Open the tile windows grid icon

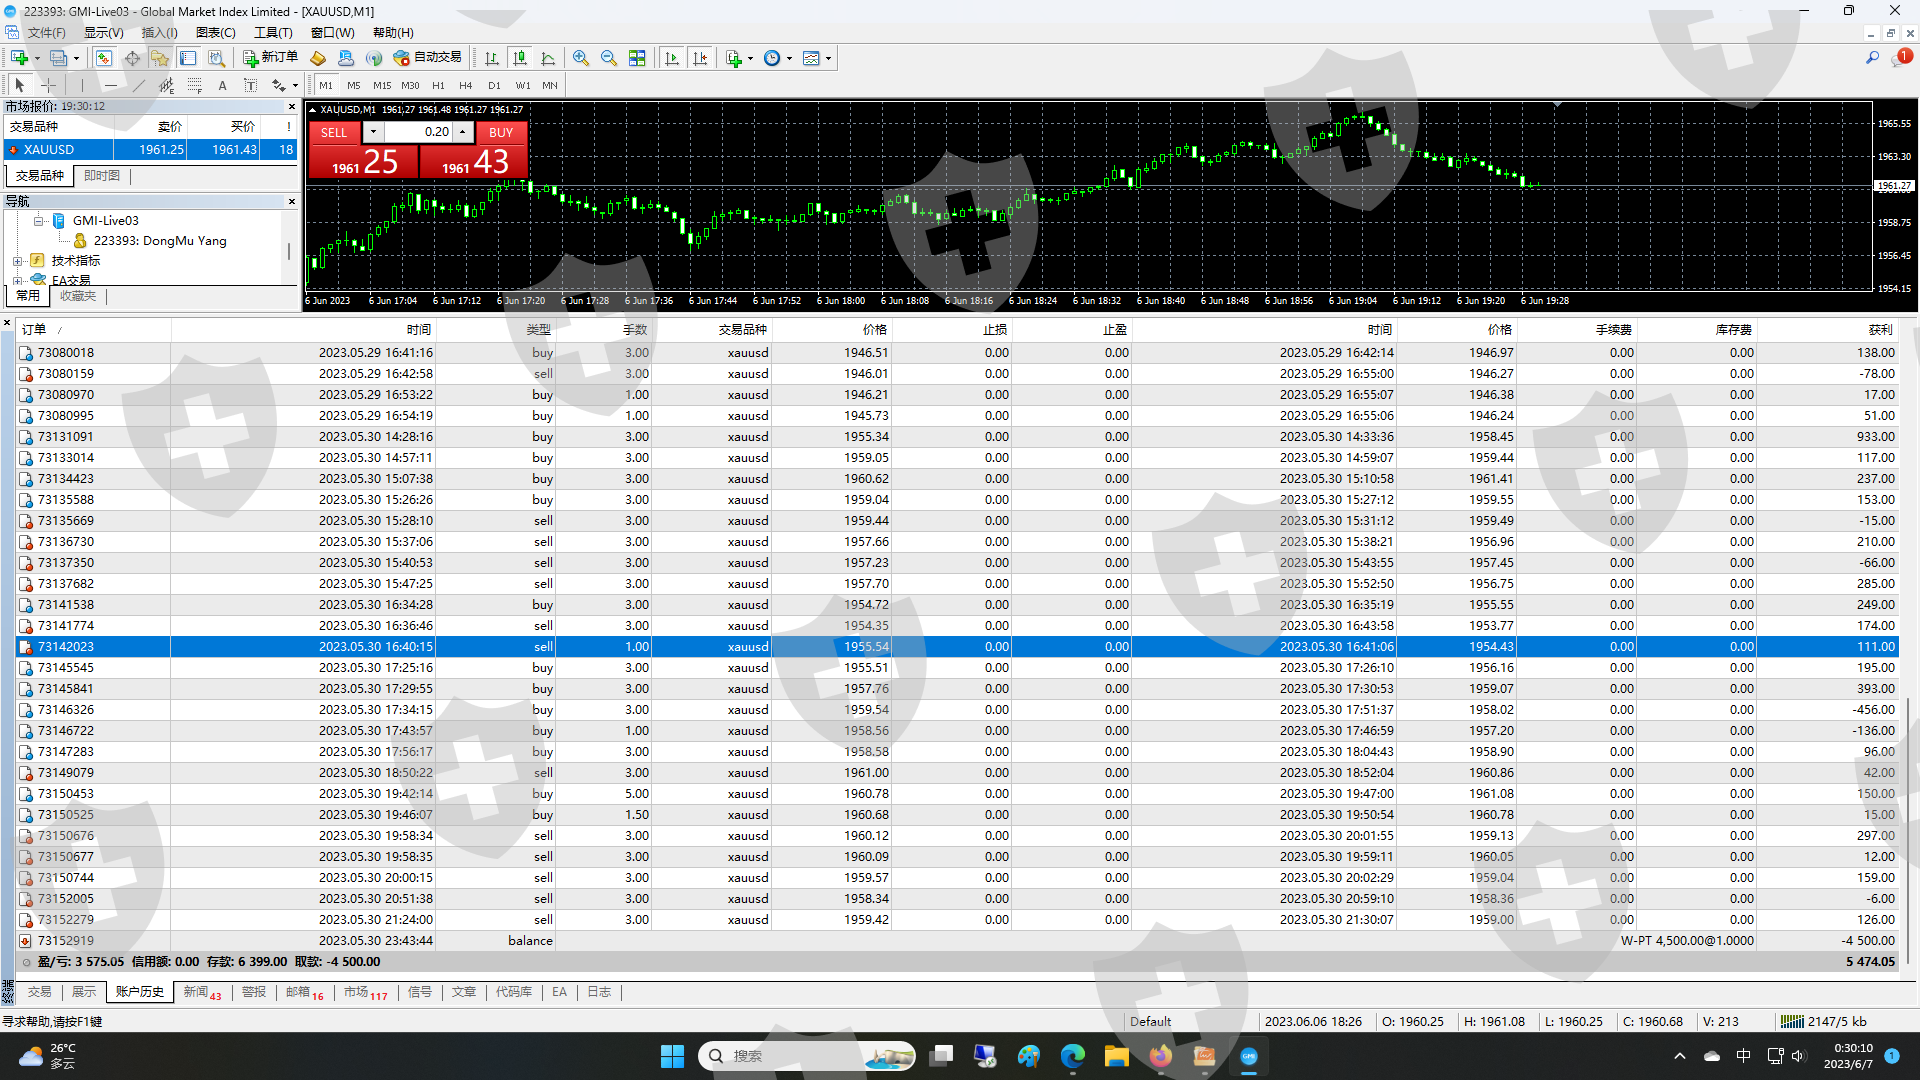637,58
